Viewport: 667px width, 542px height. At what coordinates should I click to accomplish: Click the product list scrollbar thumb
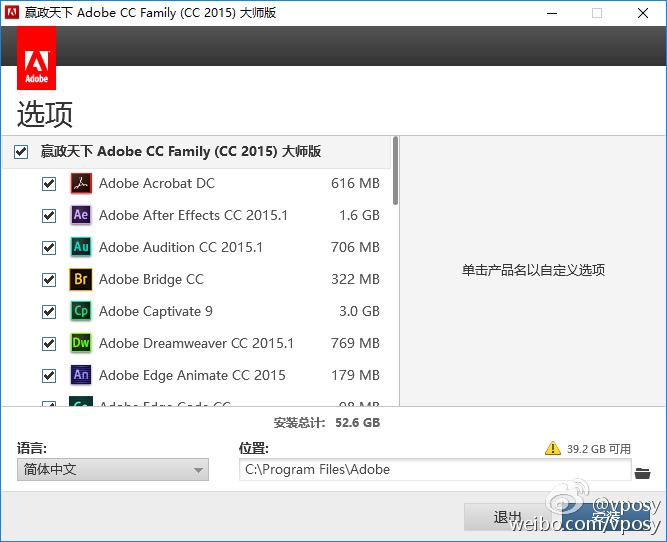(x=396, y=171)
